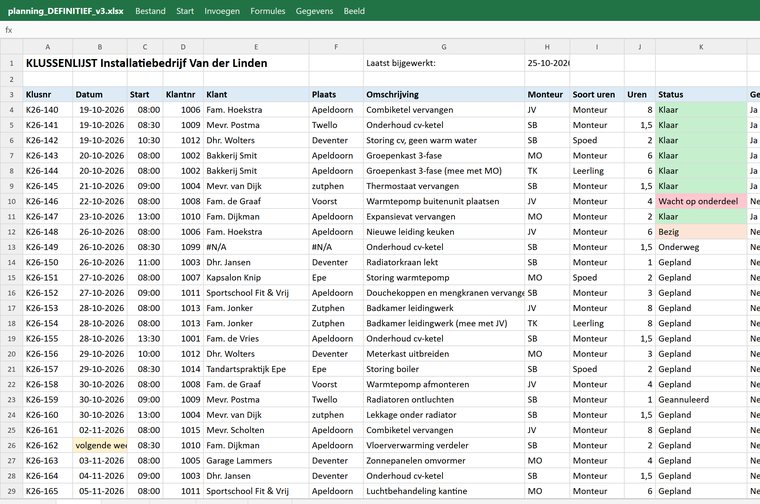The image size is (760, 504).
Task: Open the Formules menu
Action: (x=268, y=11)
